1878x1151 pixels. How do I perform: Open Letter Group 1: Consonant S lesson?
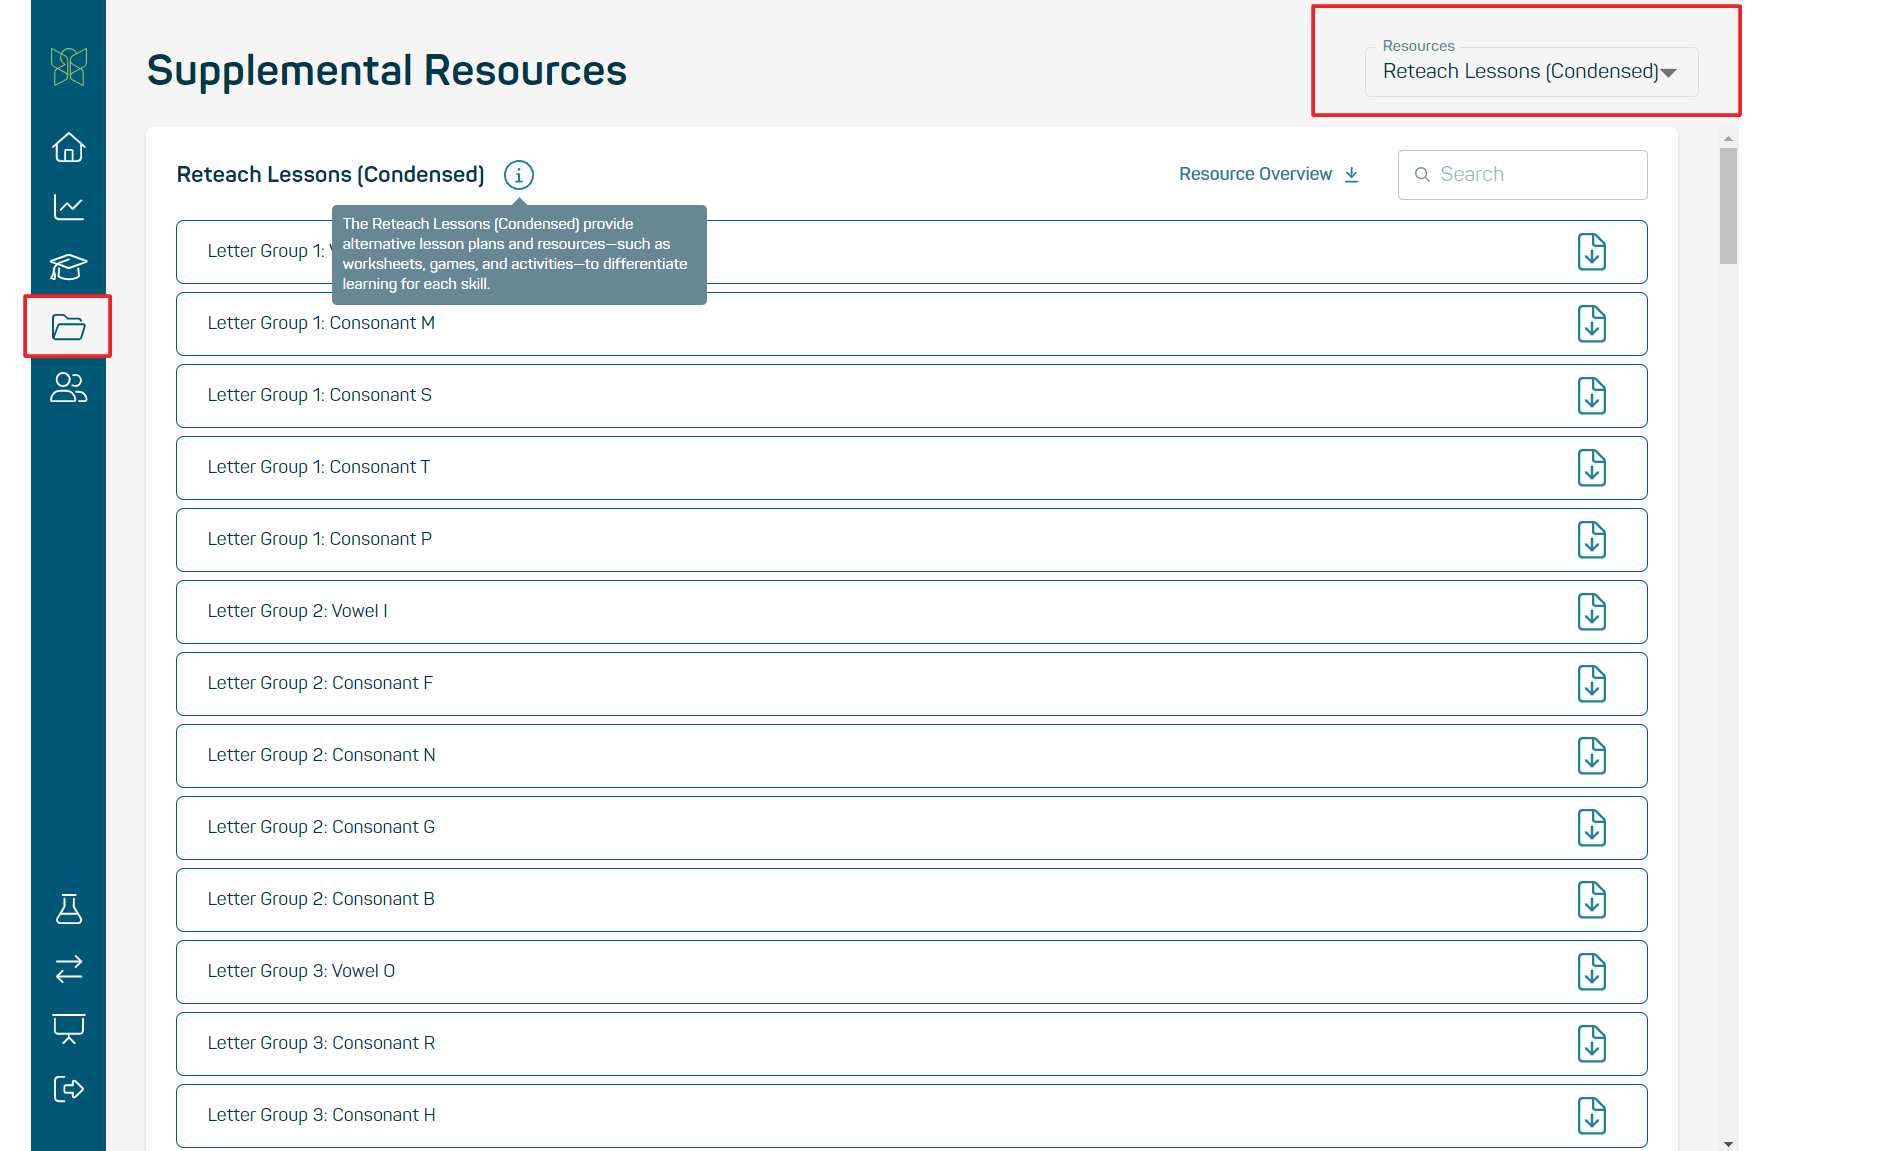pos(319,395)
